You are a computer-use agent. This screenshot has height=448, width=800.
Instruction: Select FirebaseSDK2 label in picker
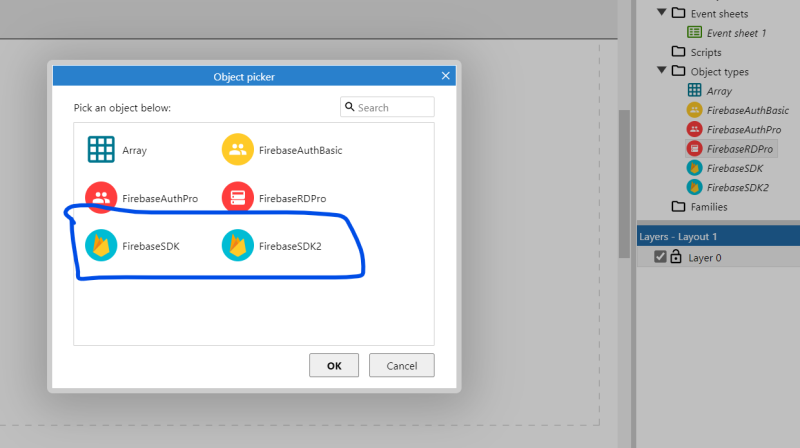(290, 246)
